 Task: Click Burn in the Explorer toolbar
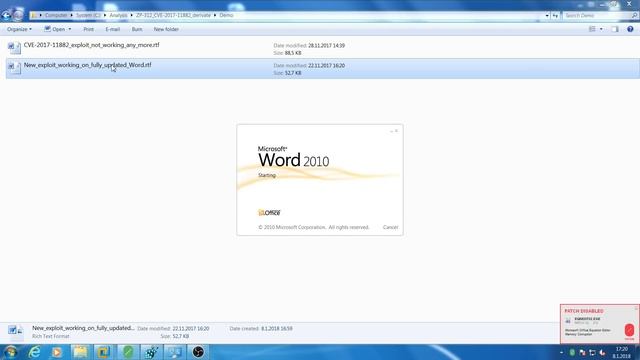[x=137, y=29]
